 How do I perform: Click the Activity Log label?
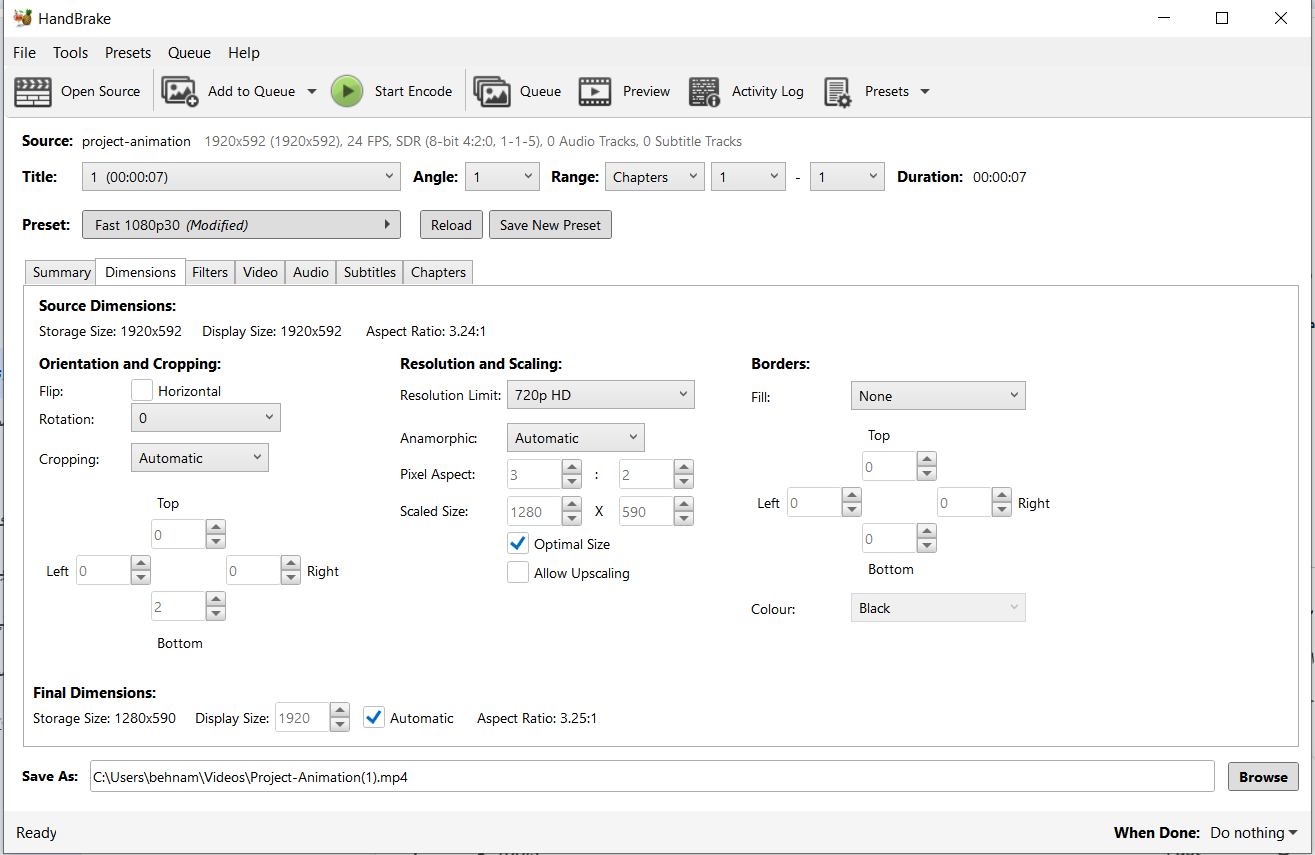pos(767,91)
